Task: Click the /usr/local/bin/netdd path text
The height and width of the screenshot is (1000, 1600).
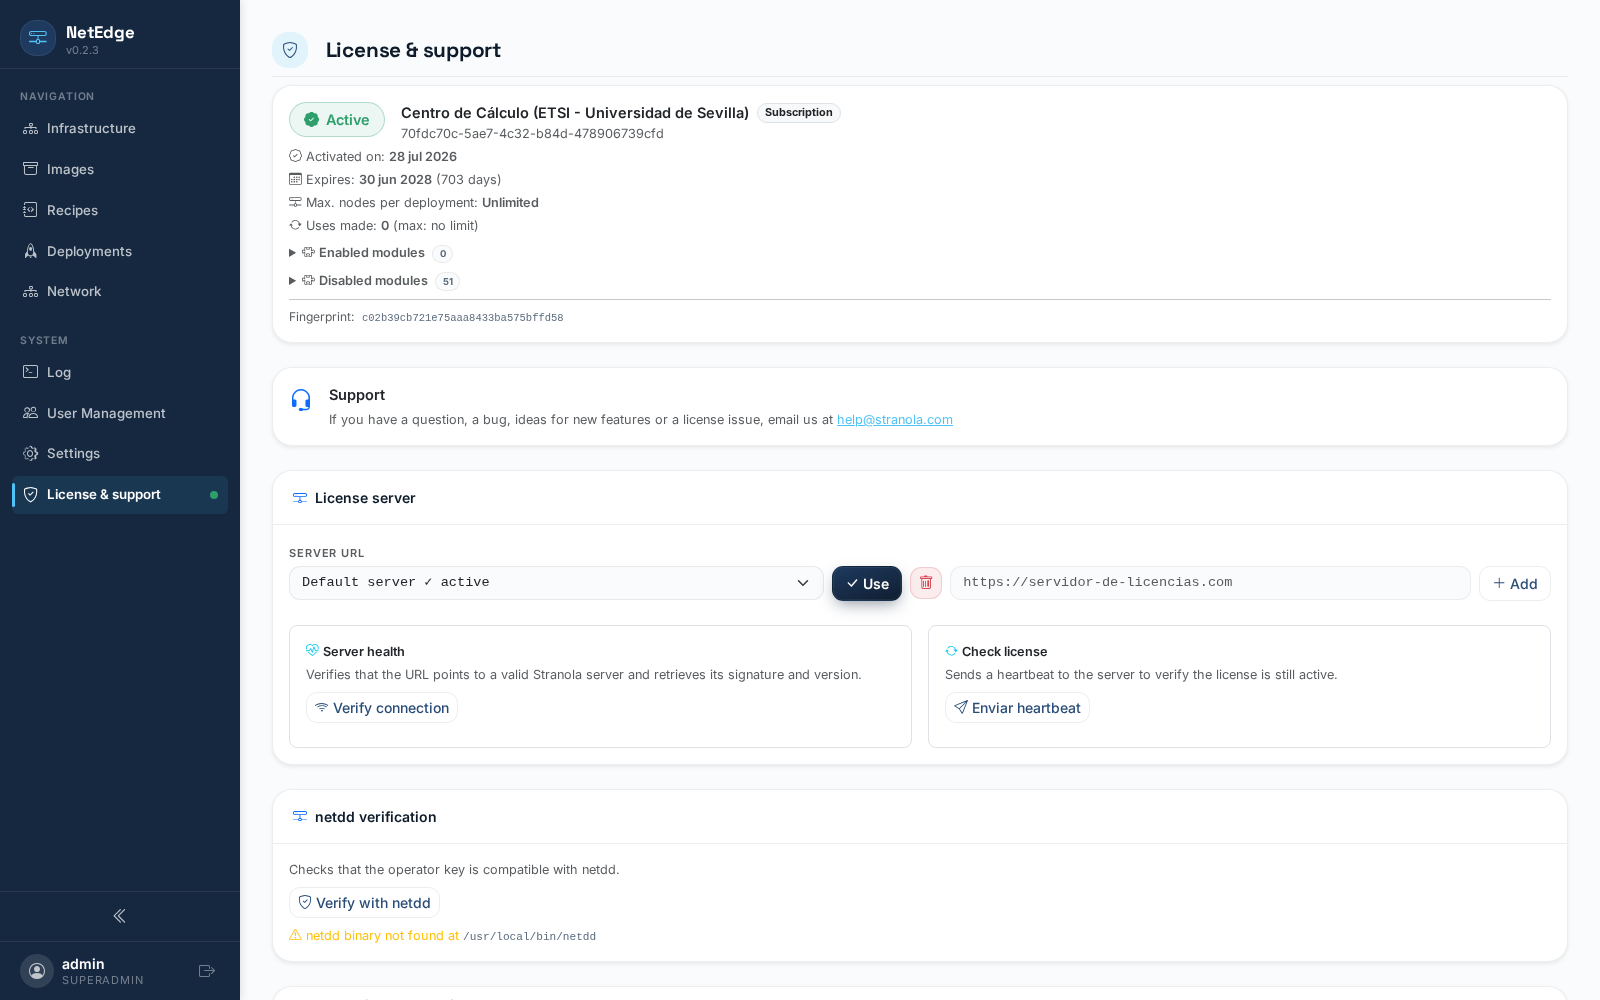Action: [530, 937]
